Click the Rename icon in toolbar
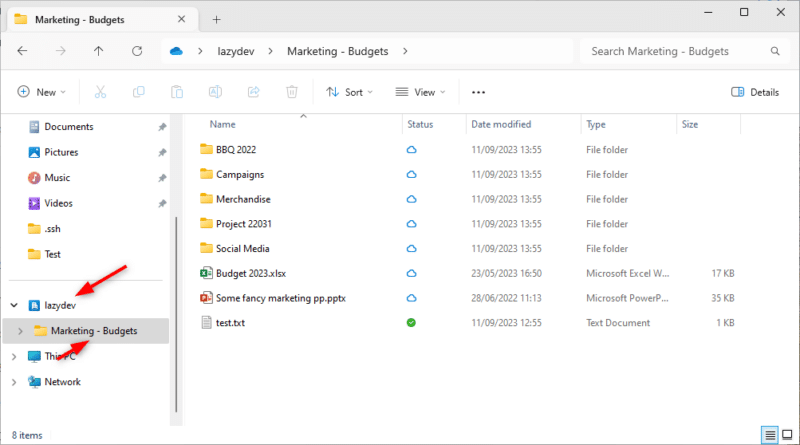 tap(215, 92)
